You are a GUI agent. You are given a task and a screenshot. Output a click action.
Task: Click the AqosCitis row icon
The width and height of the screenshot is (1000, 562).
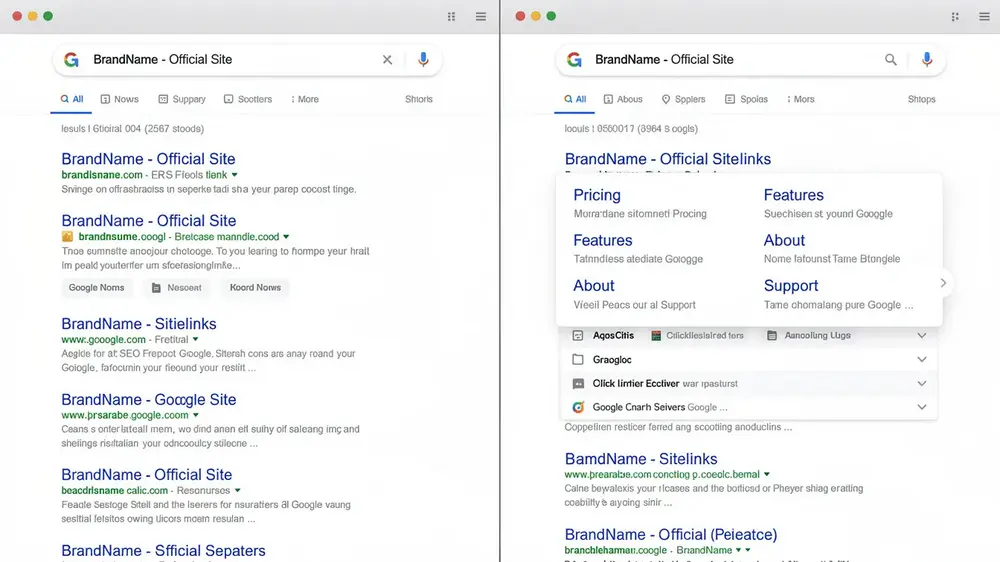point(578,336)
